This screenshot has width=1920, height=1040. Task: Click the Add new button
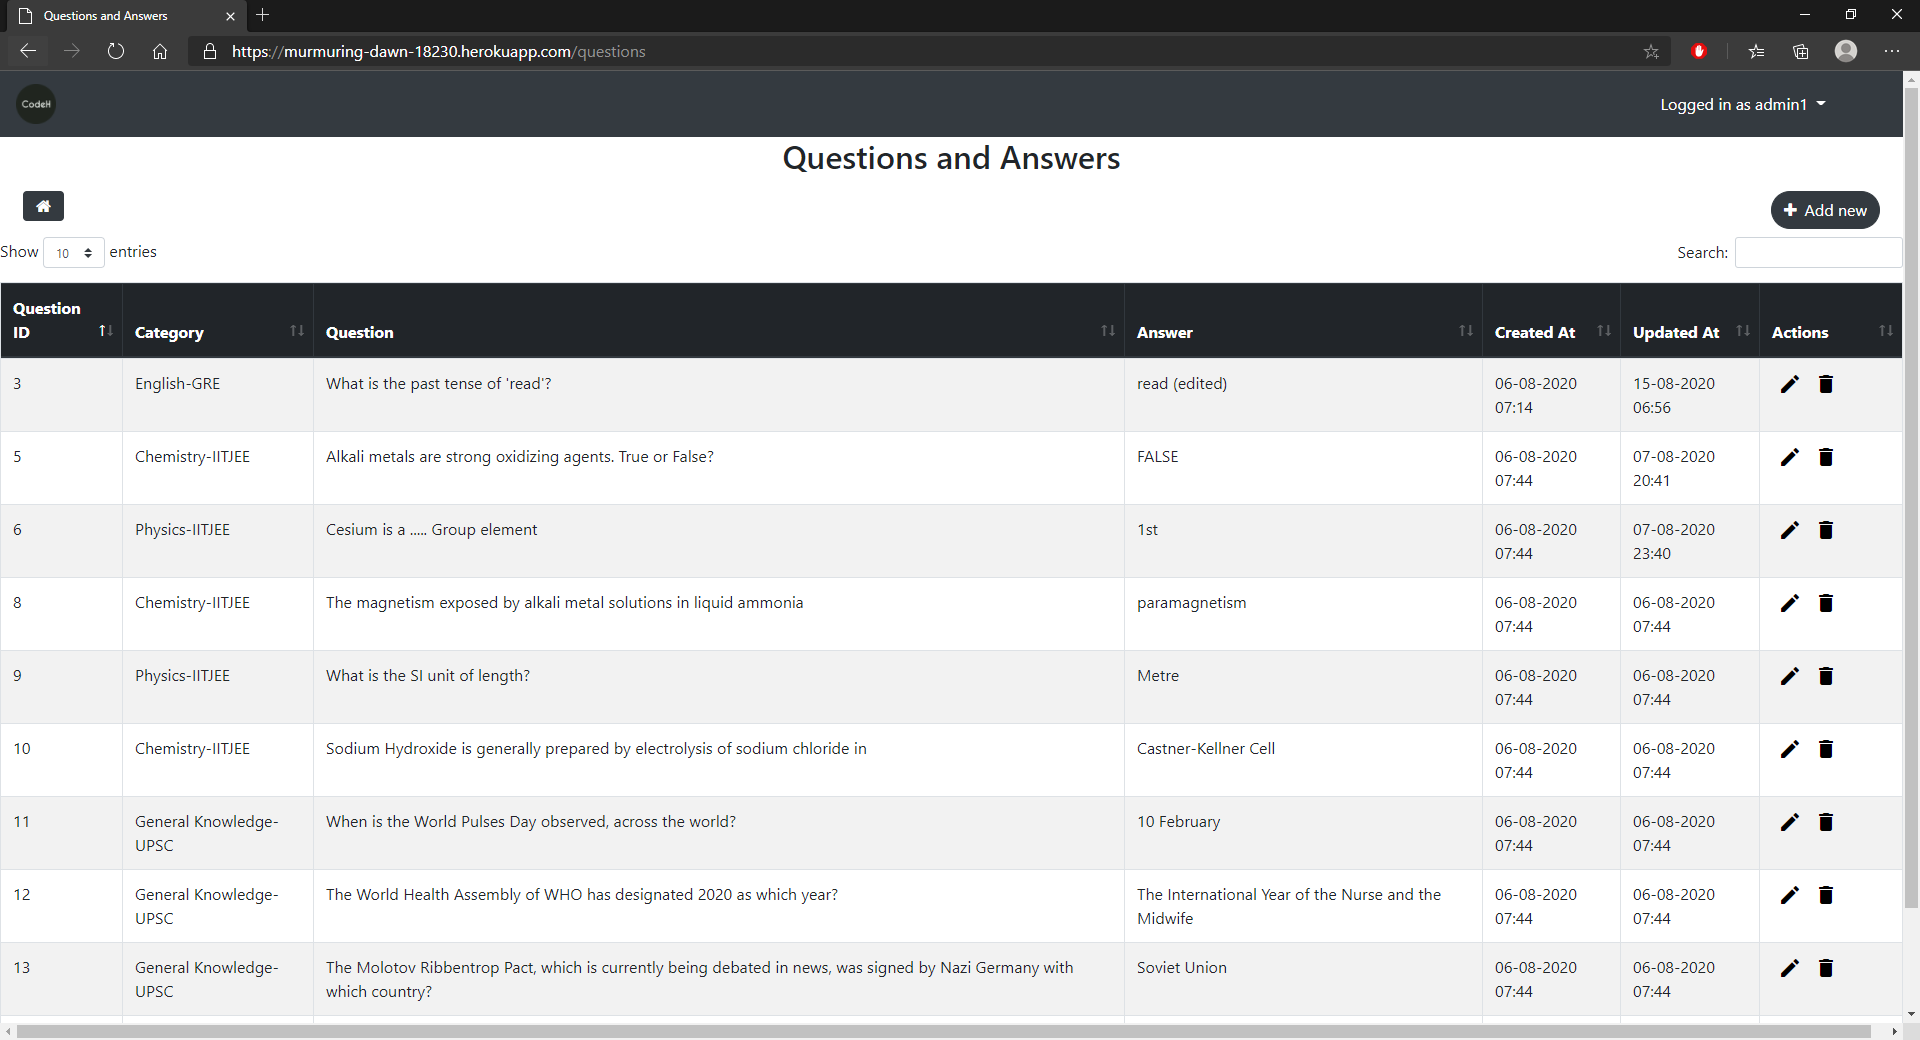[1825, 210]
